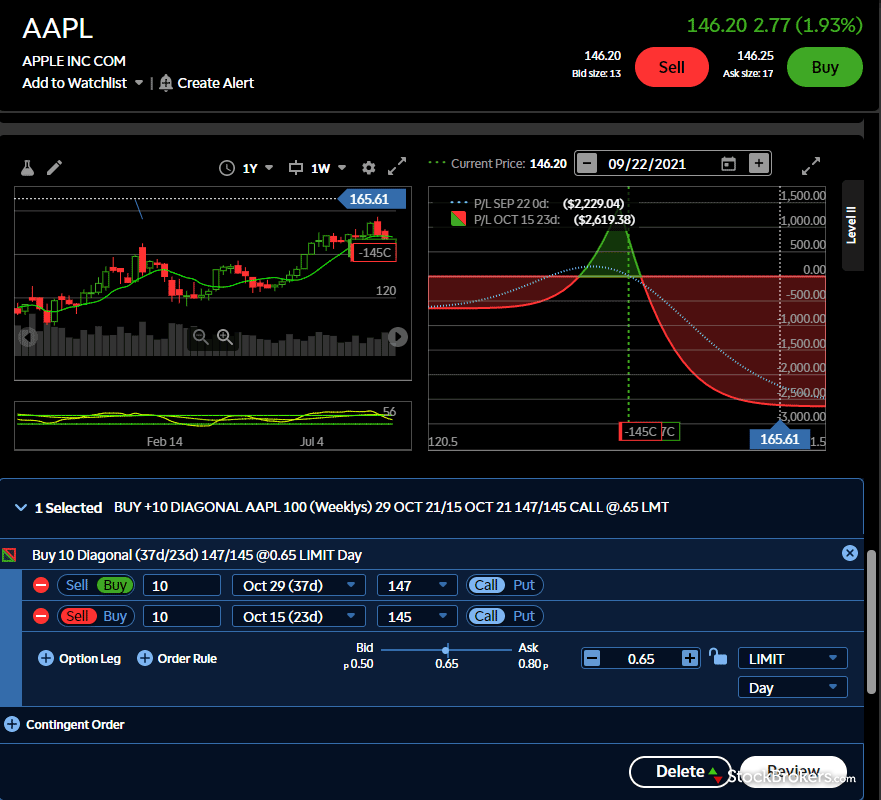Open the calendar date picker icon
Image resolution: width=881 pixels, height=800 pixels.
[x=728, y=164]
